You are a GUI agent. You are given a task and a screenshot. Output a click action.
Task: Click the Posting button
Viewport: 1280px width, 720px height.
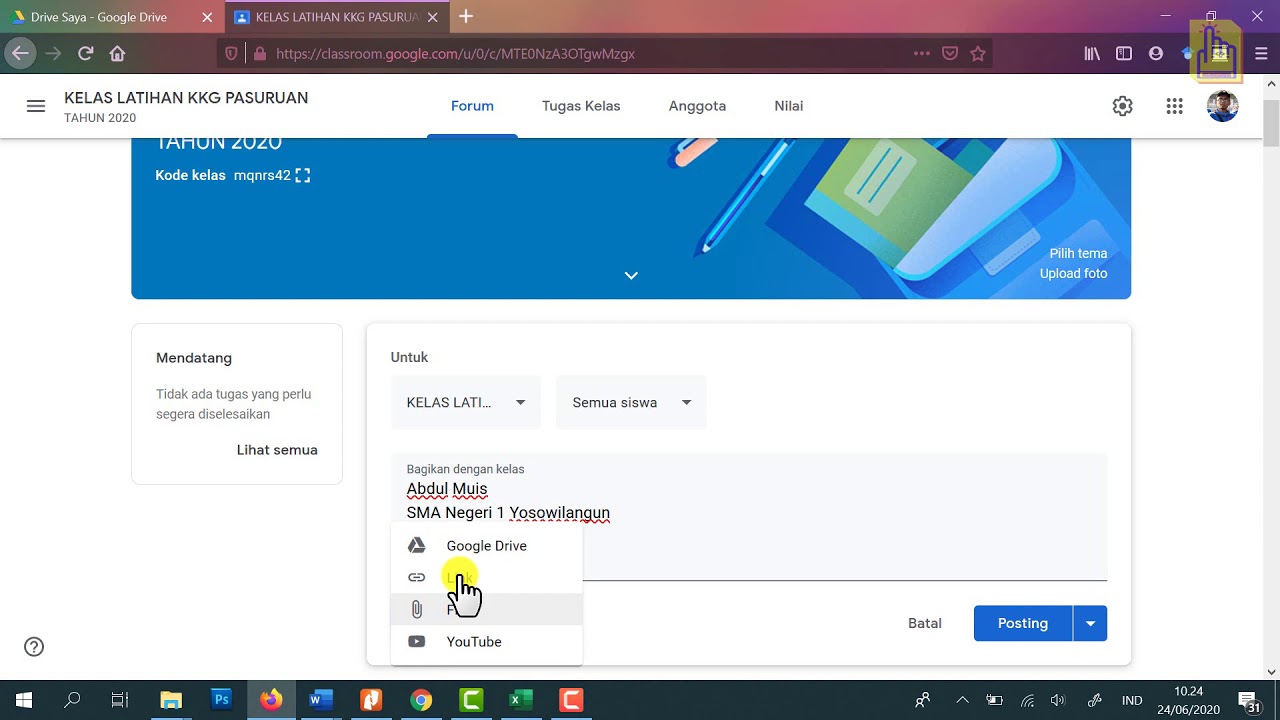click(x=1023, y=624)
